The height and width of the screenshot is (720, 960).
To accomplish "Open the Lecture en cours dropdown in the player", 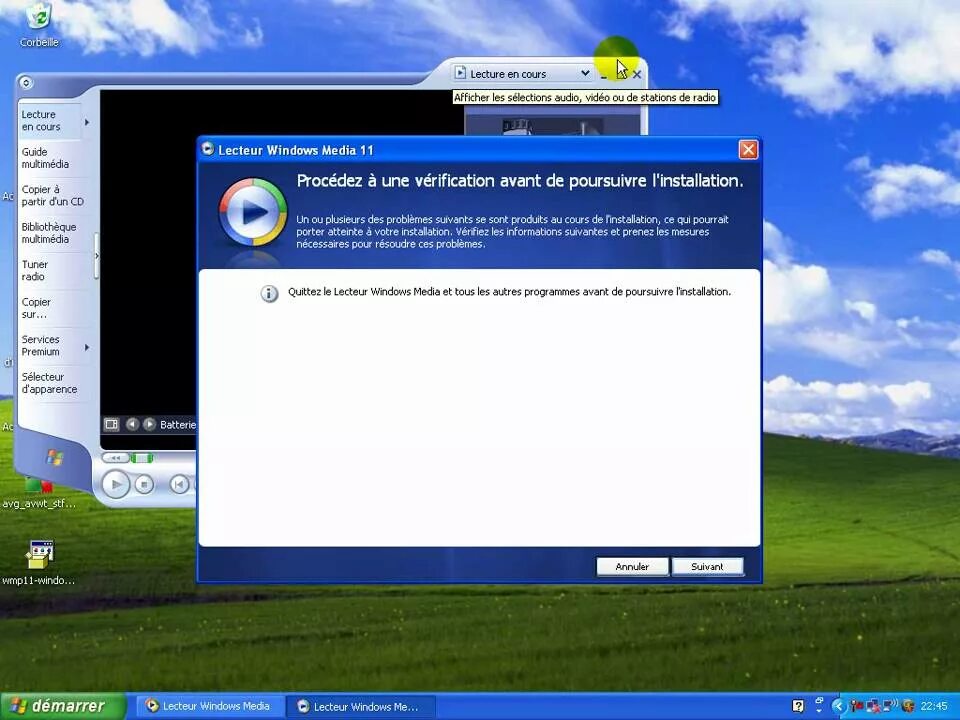I will pos(585,73).
